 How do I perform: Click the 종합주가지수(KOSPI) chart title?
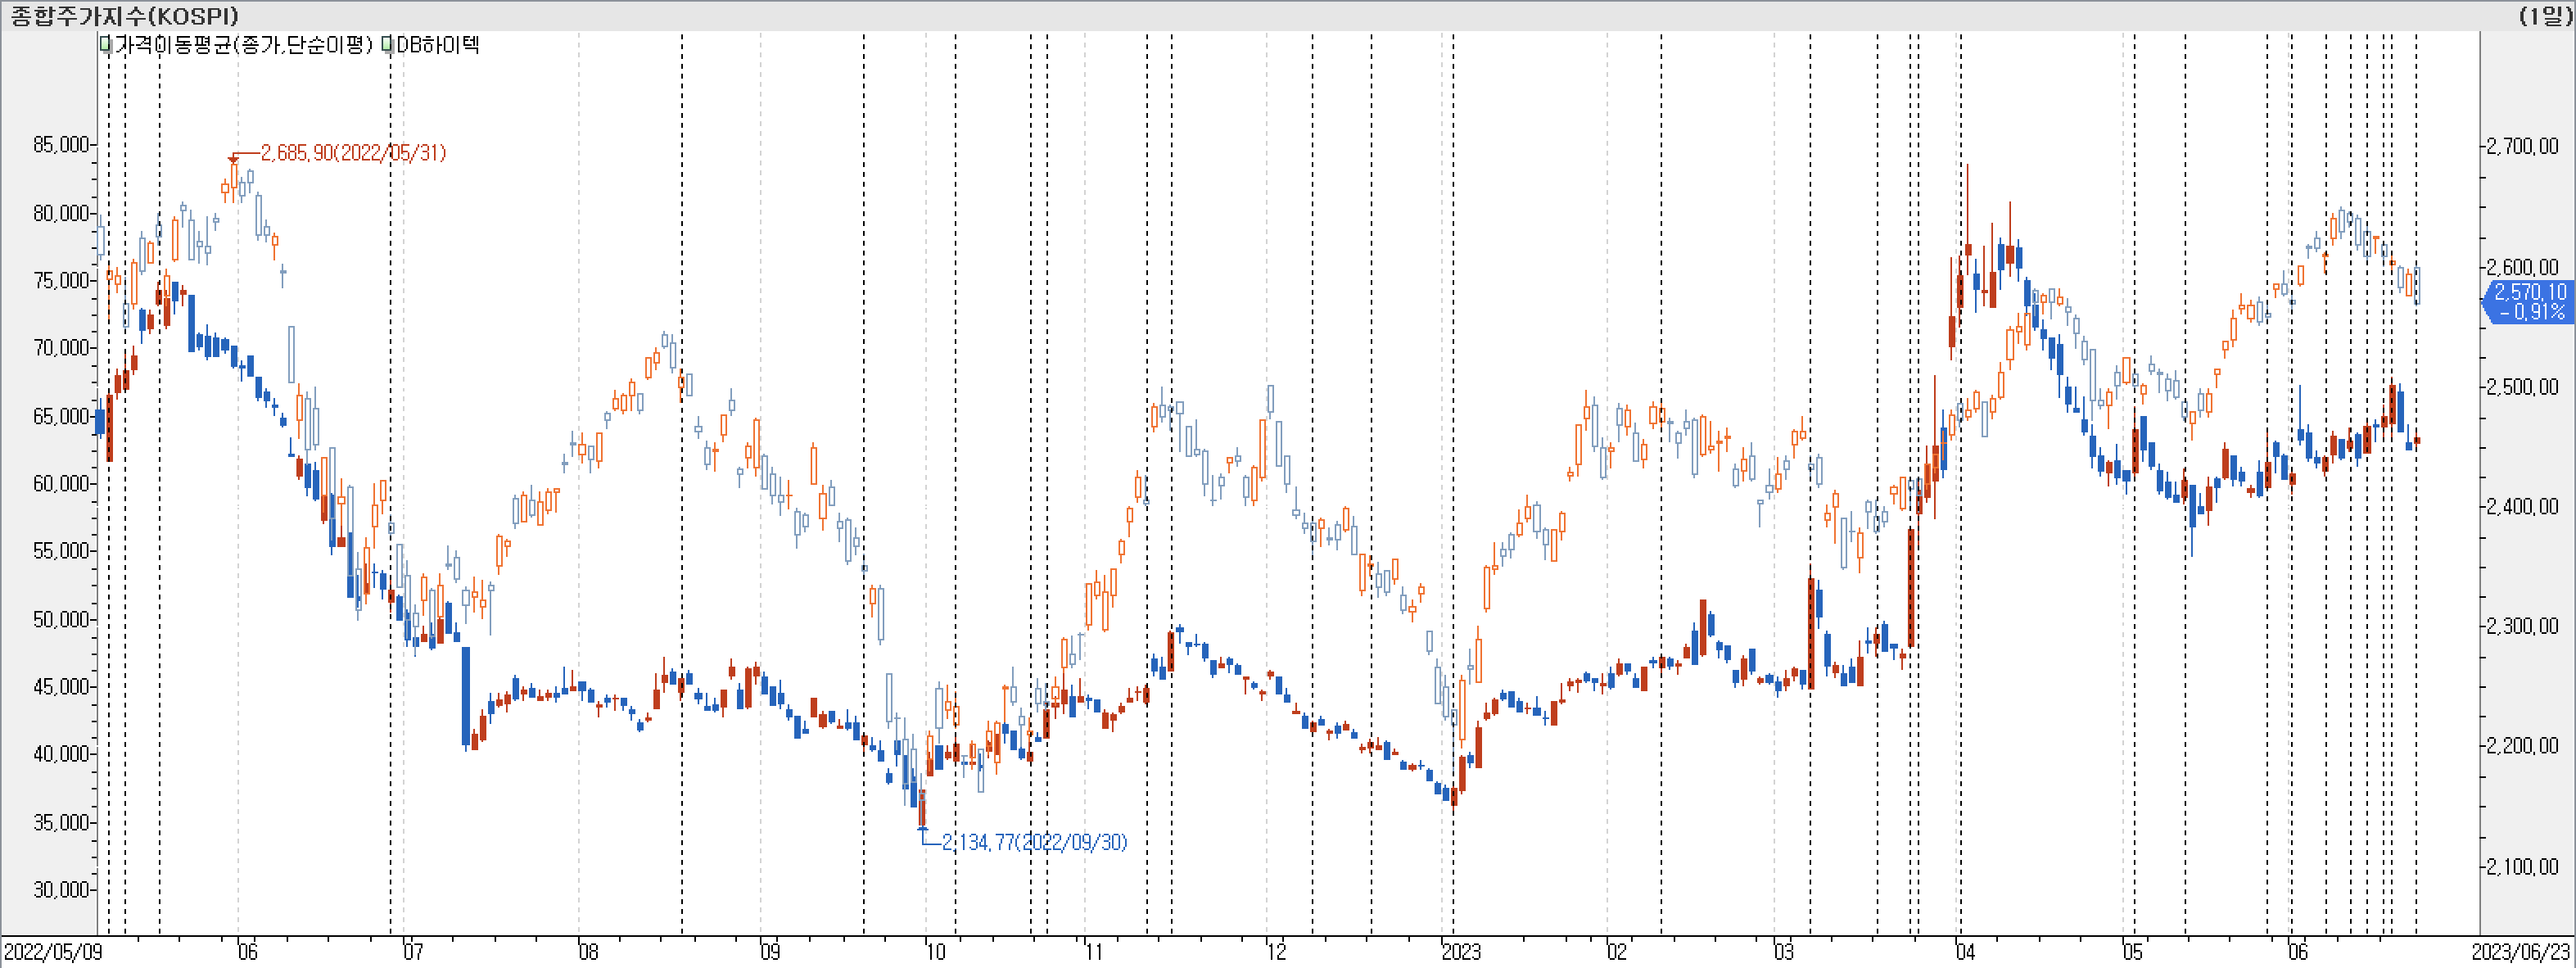125,15
